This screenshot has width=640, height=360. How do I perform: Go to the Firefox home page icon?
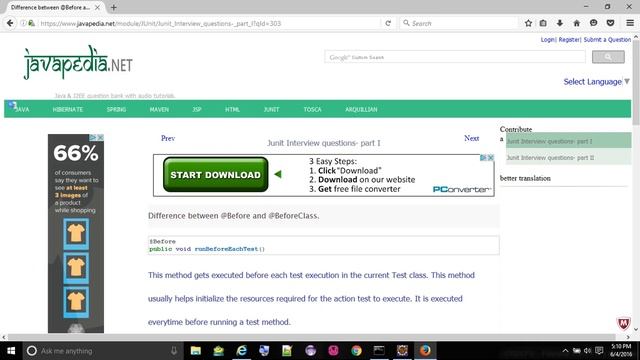pyautogui.click(x=576, y=23)
